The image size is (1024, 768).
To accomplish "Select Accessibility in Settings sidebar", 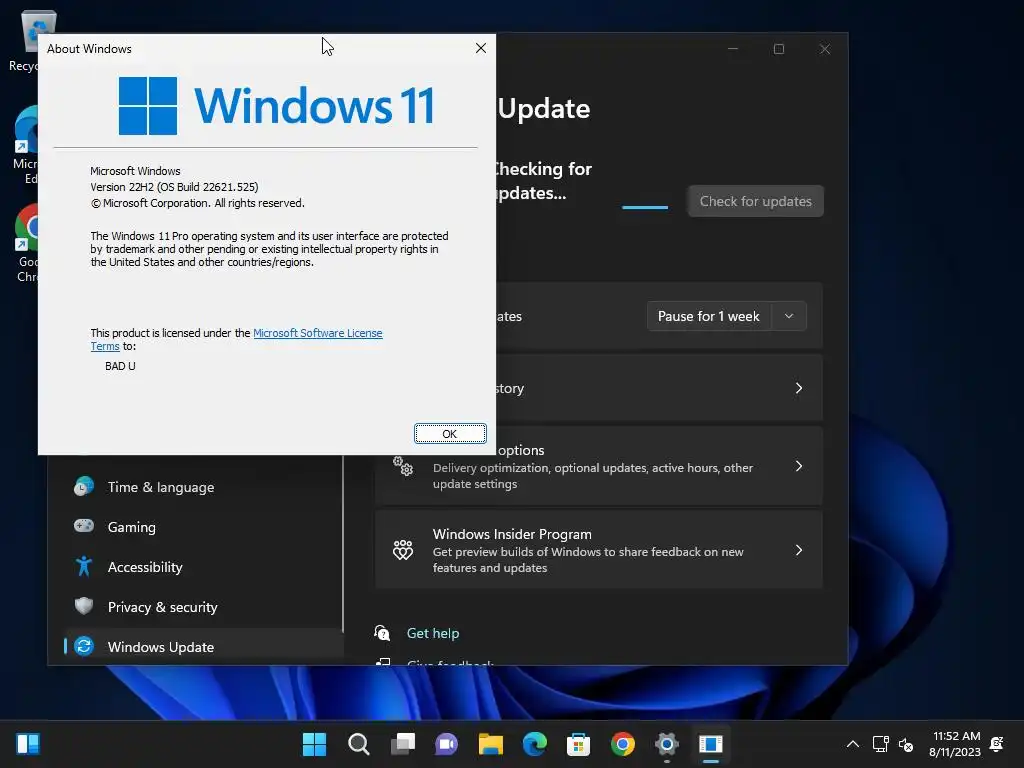I will 145,567.
